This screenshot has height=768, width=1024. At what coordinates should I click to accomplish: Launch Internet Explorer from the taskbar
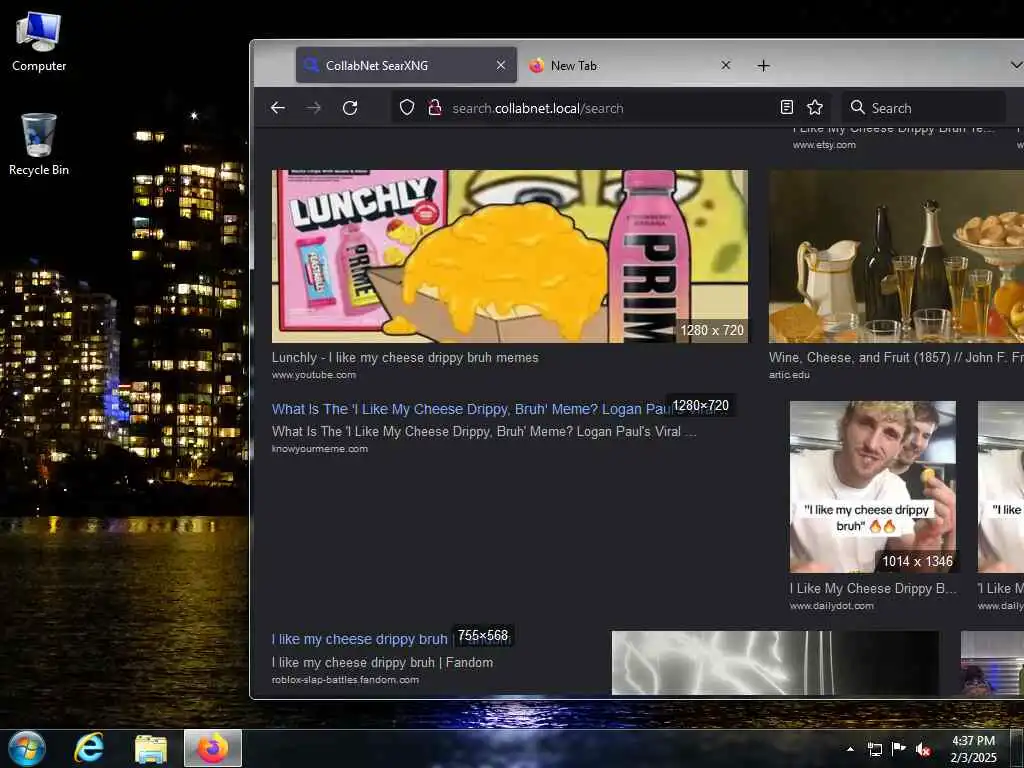tap(89, 748)
